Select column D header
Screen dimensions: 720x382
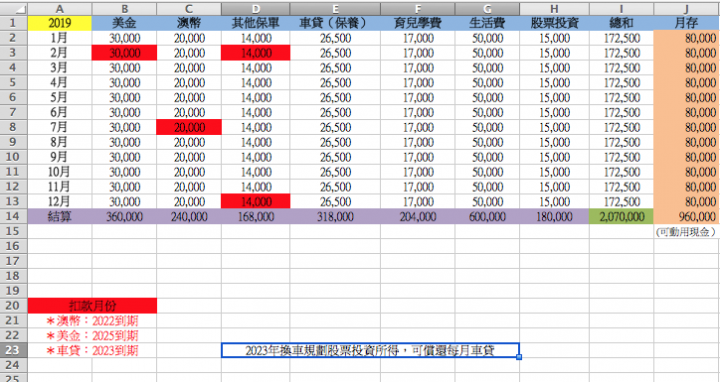pyautogui.click(x=256, y=9)
